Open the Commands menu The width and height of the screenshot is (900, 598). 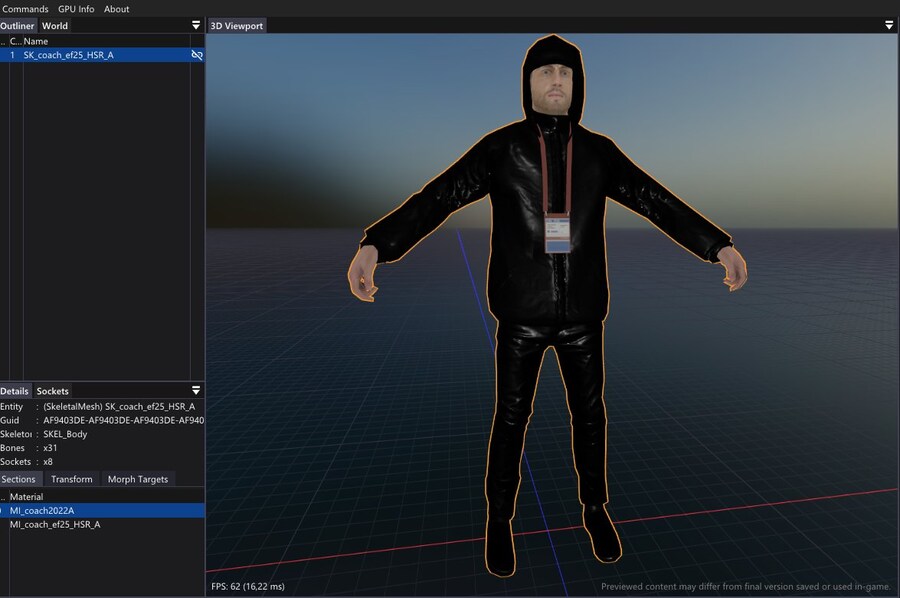[25, 9]
